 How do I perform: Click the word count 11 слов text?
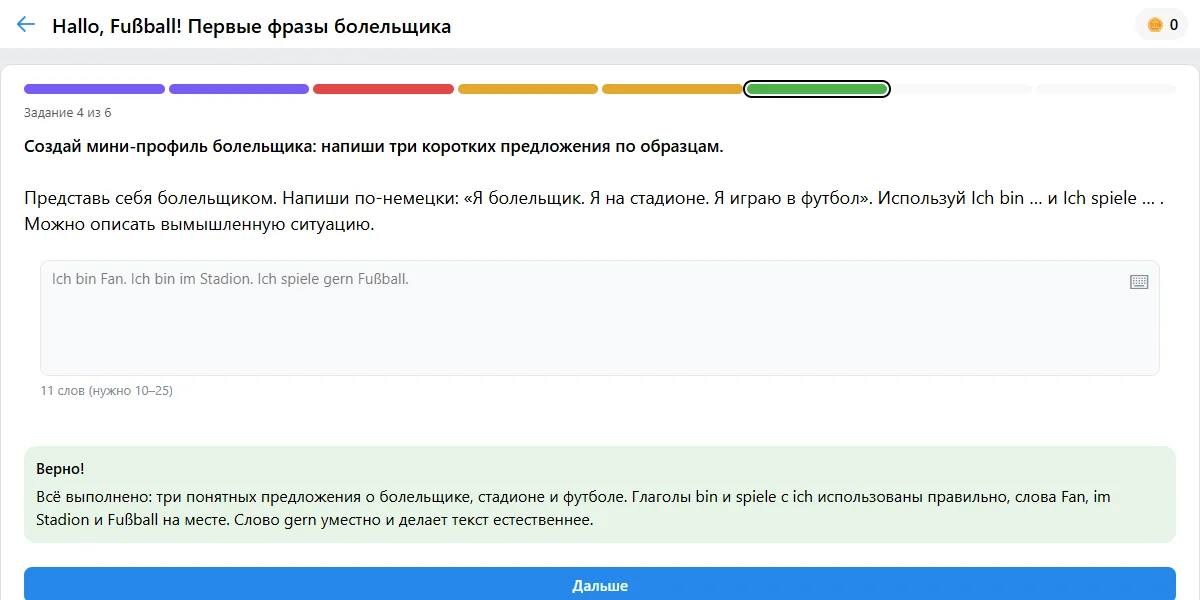coord(106,390)
